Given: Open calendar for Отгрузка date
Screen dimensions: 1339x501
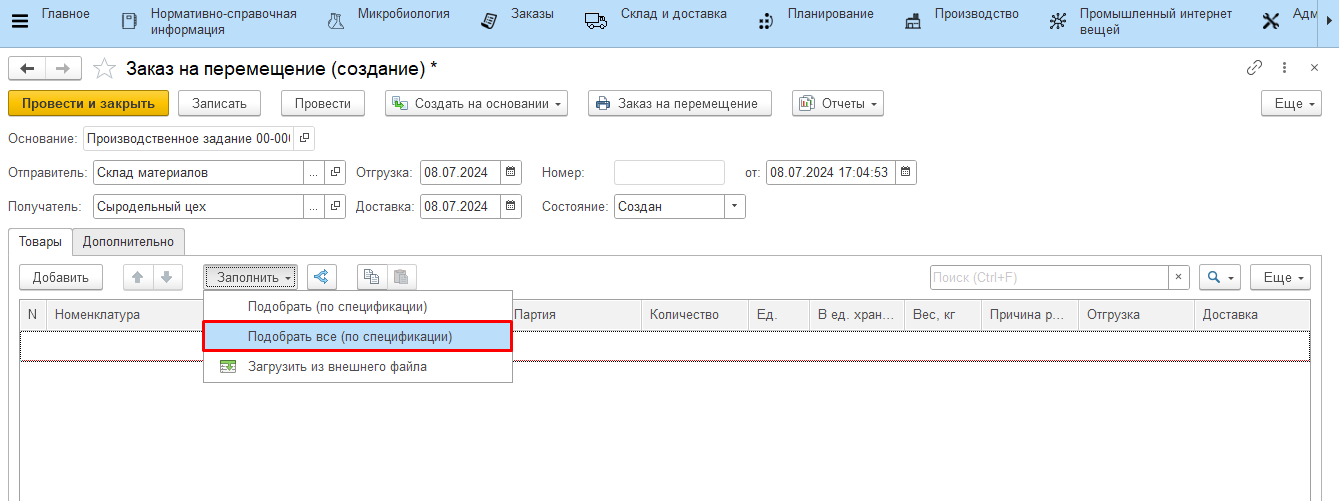Looking at the screenshot, I should tap(510, 173).
